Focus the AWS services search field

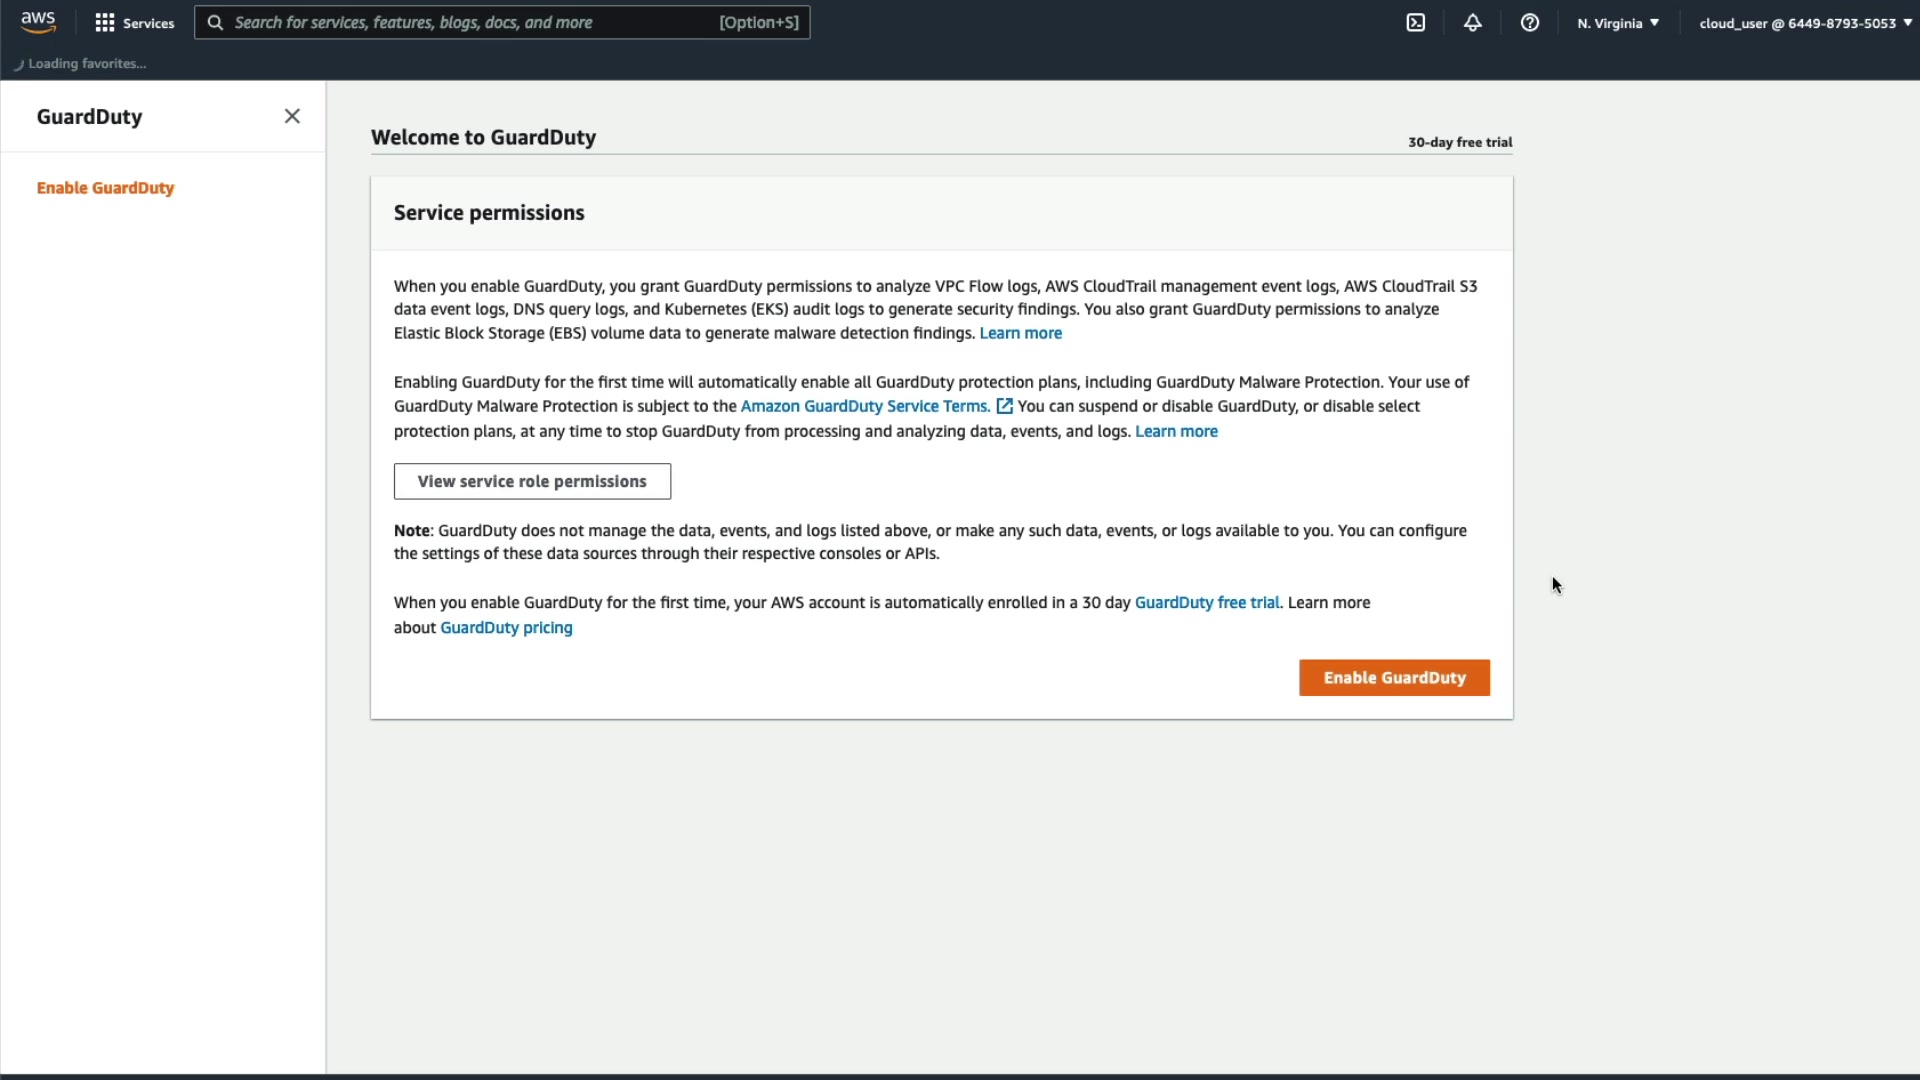(470, 23)
